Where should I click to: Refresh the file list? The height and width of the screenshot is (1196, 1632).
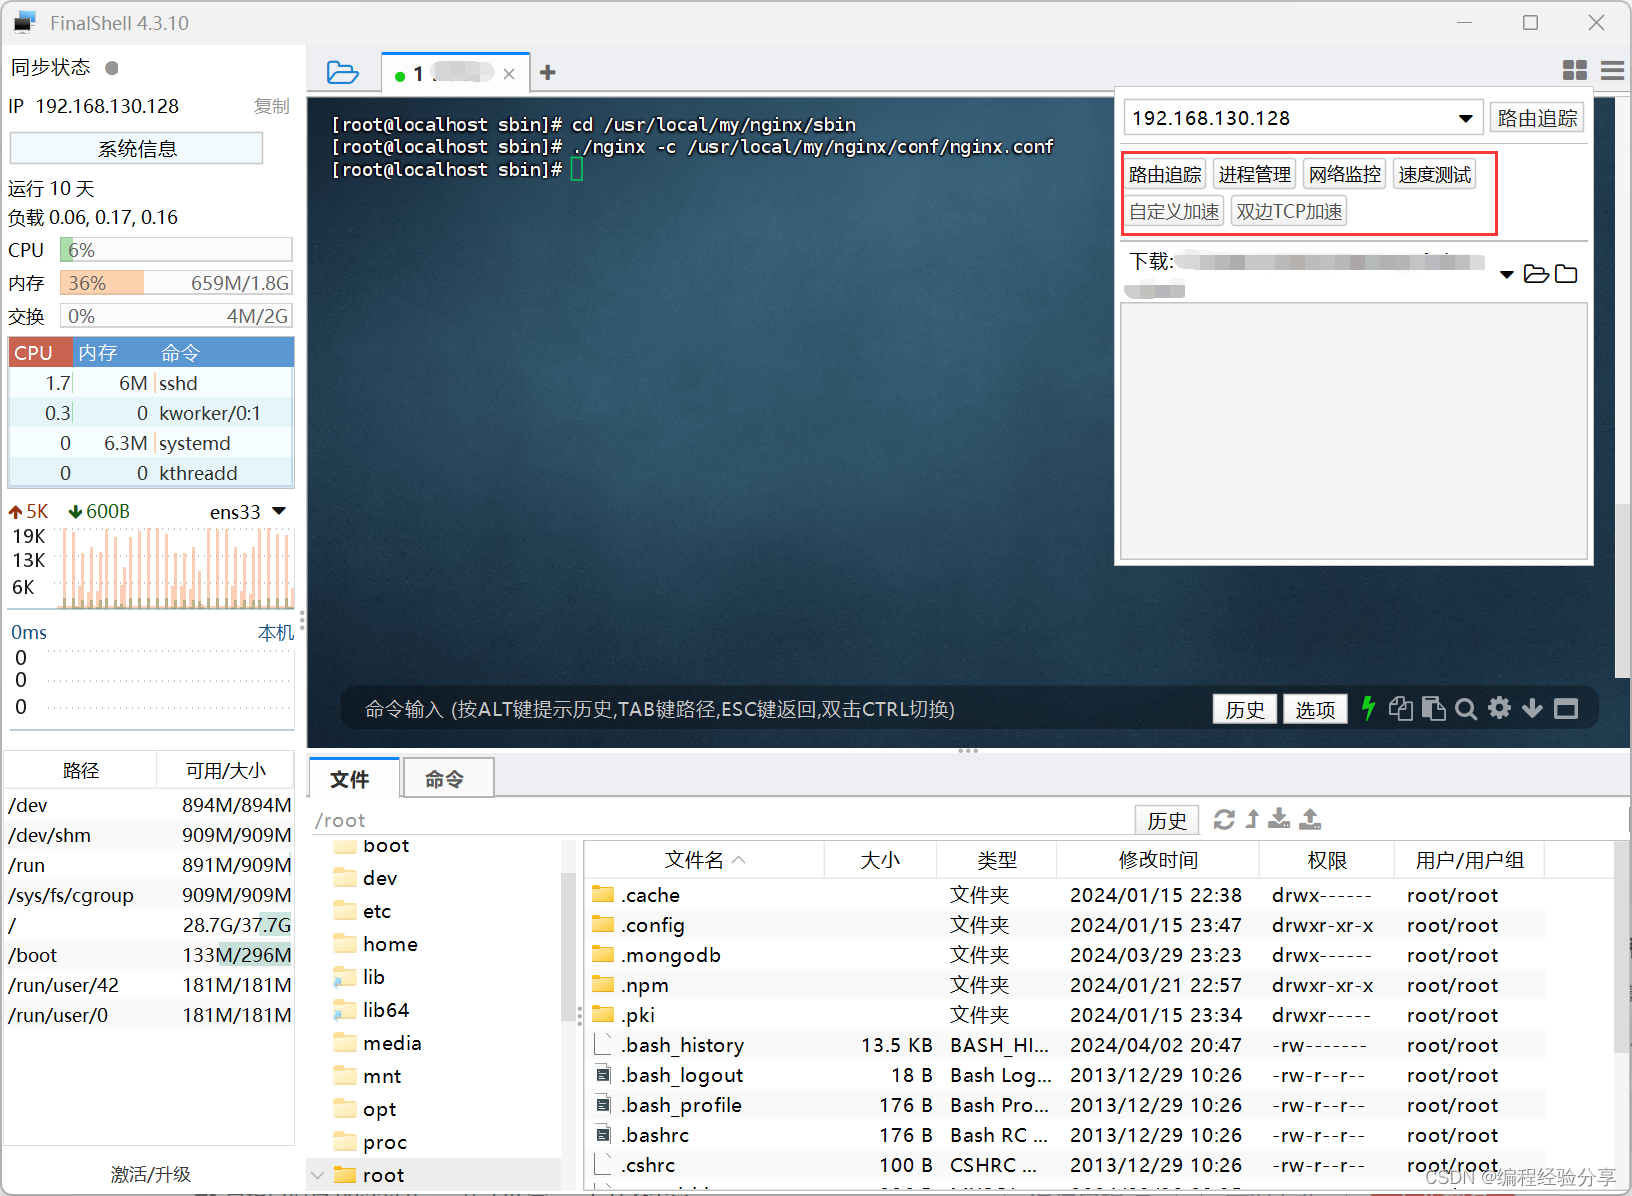click(1224, 820)
